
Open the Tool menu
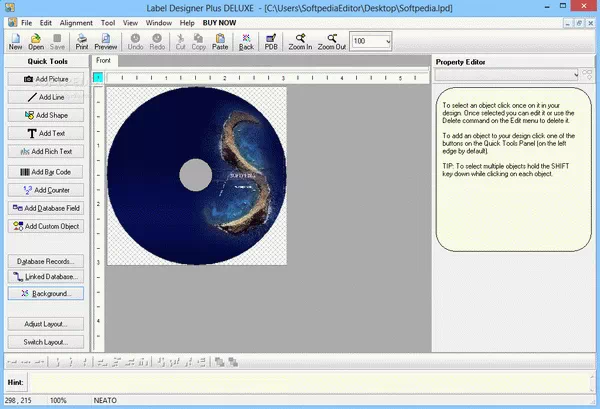tap(108, 21)
